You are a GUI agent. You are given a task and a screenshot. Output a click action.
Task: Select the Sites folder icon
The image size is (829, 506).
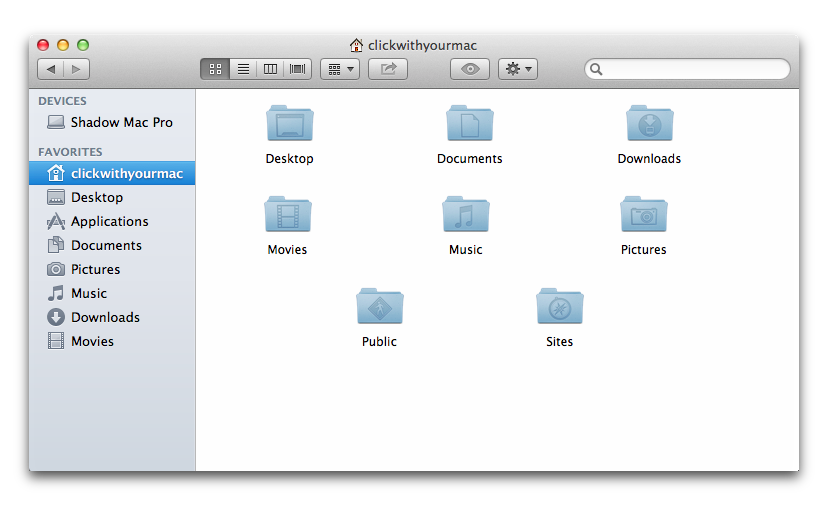click(559, 306)
